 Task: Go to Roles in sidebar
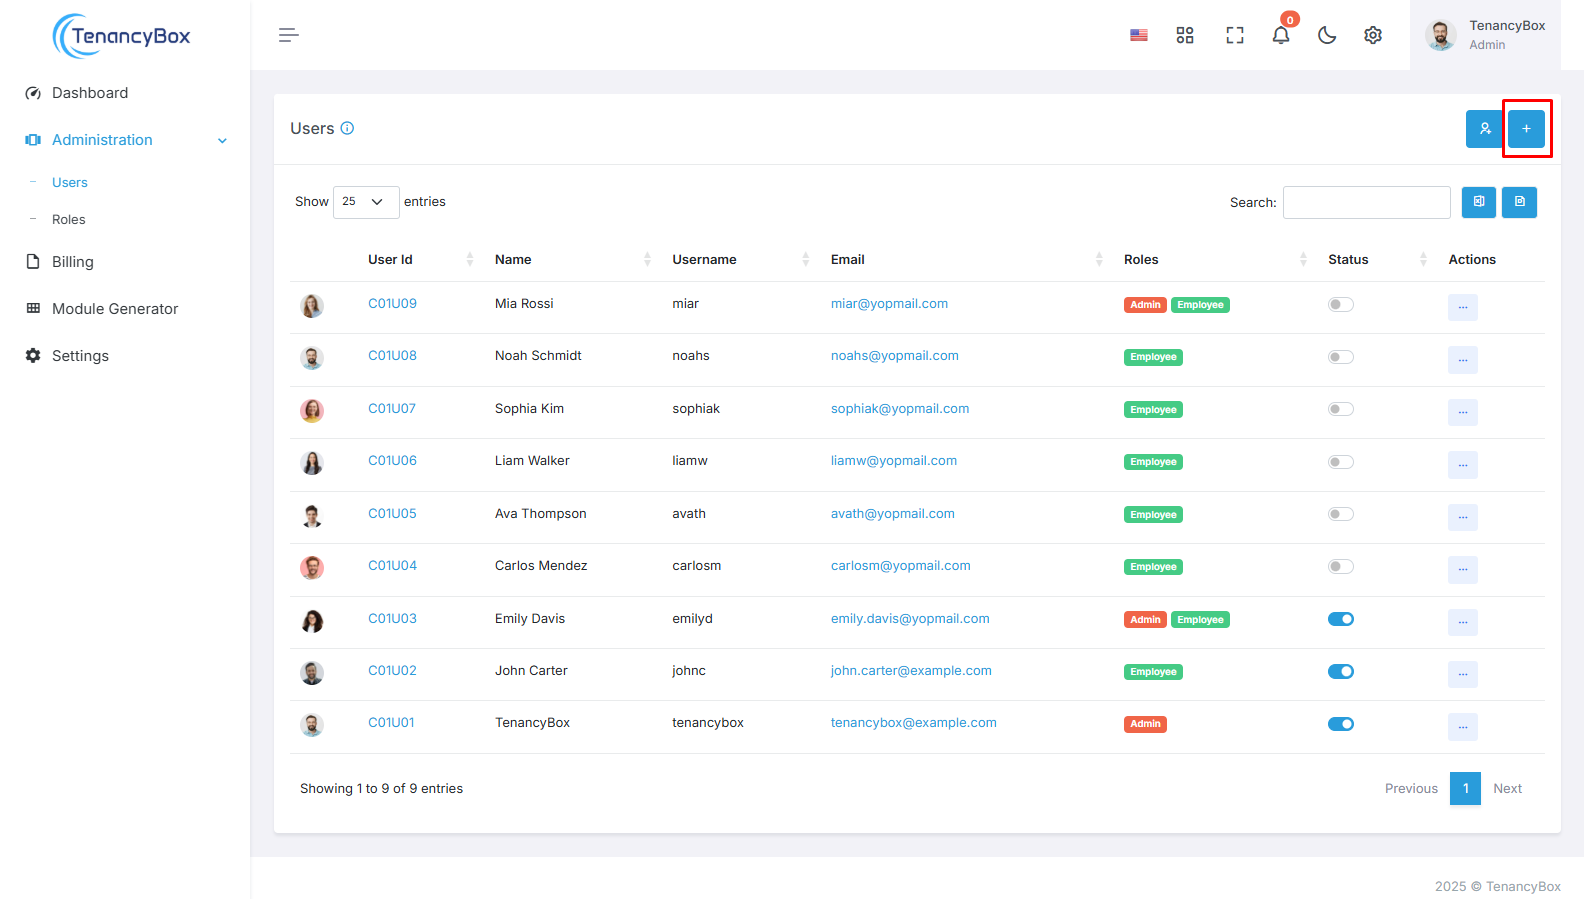click(x=69, y=220)
